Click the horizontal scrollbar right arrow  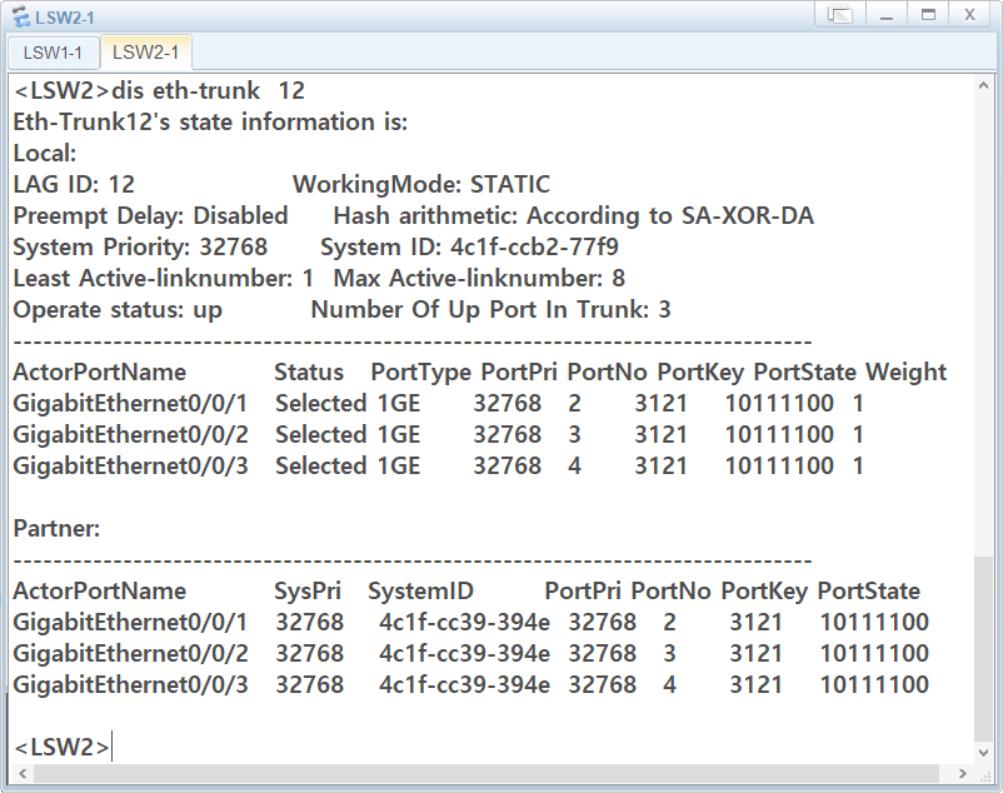(x=963, y=774)
